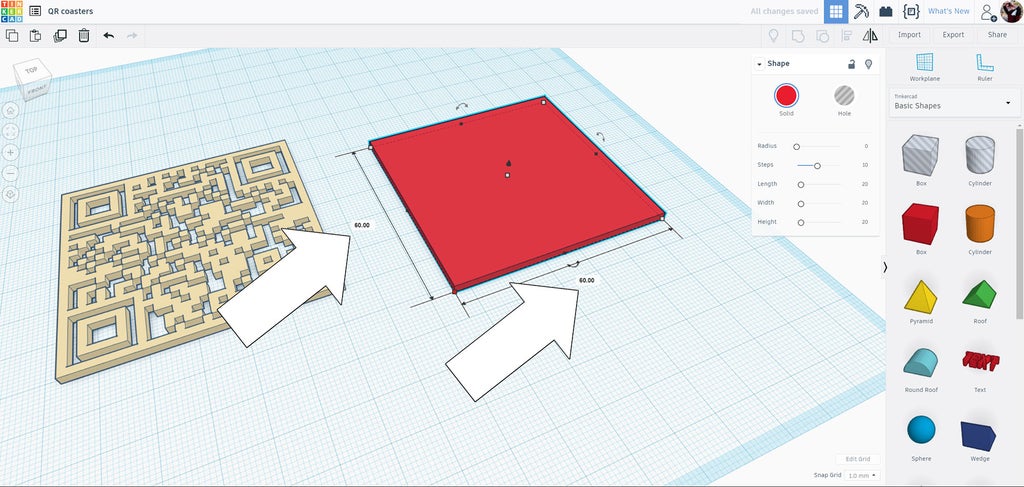Image resolution: width=1024 pixels, height=487 pixels.
Task: Click the QR coasters project title
Action: click(x=71, y=11)
